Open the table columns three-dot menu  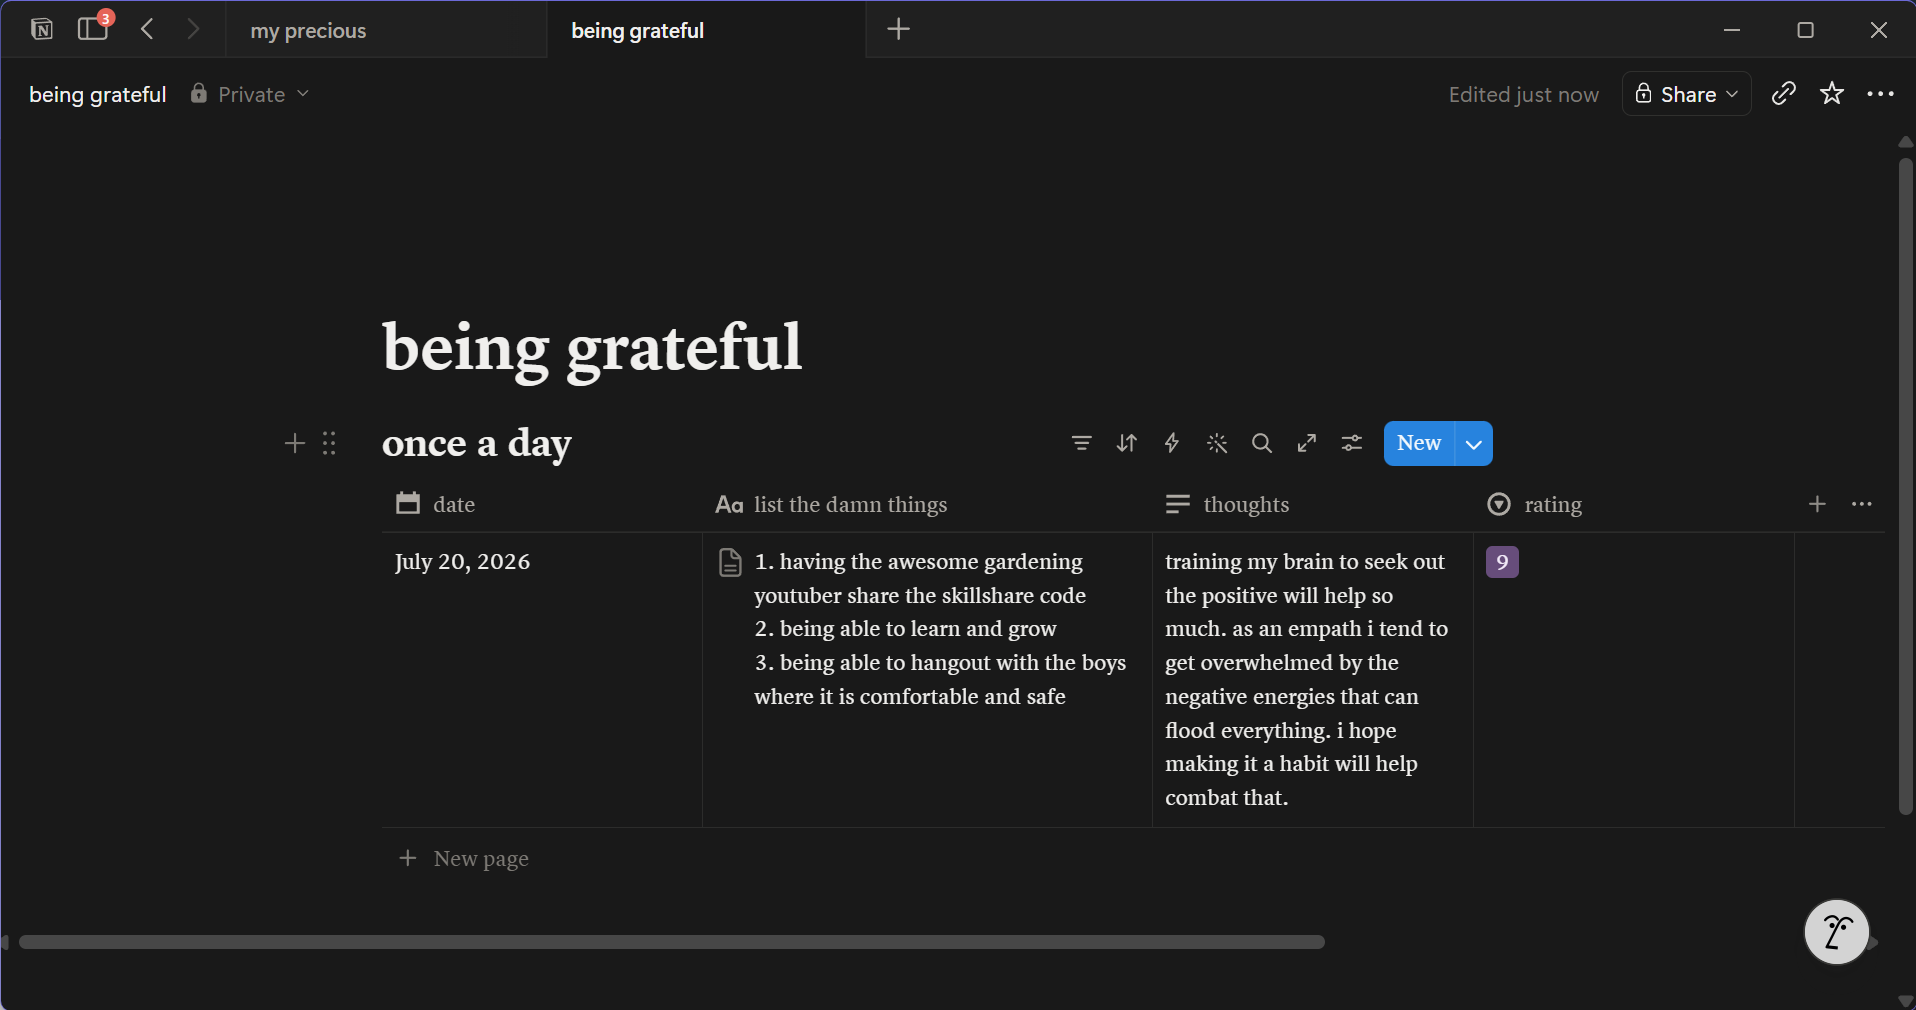(1862, 504)
